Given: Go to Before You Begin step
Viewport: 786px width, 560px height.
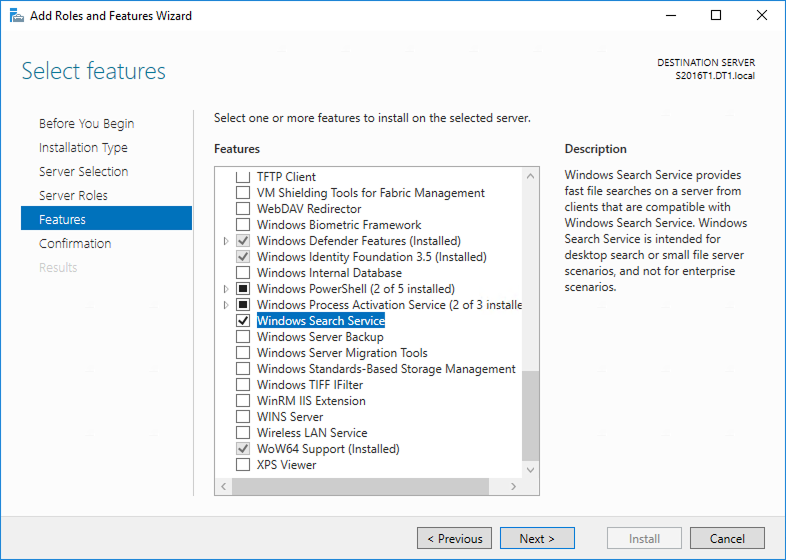Looking at the screenshot, I should pos(87,124).
